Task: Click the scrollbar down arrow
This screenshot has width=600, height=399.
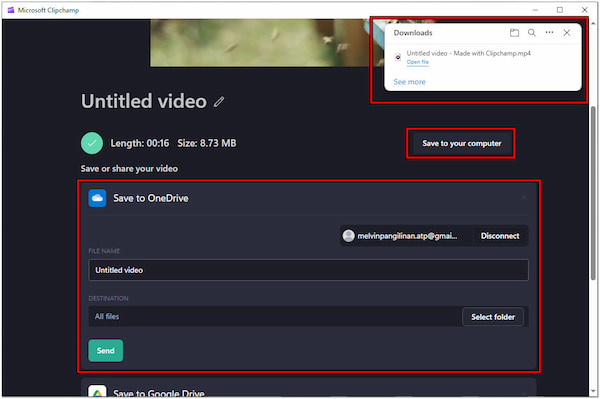Action: 593,391
